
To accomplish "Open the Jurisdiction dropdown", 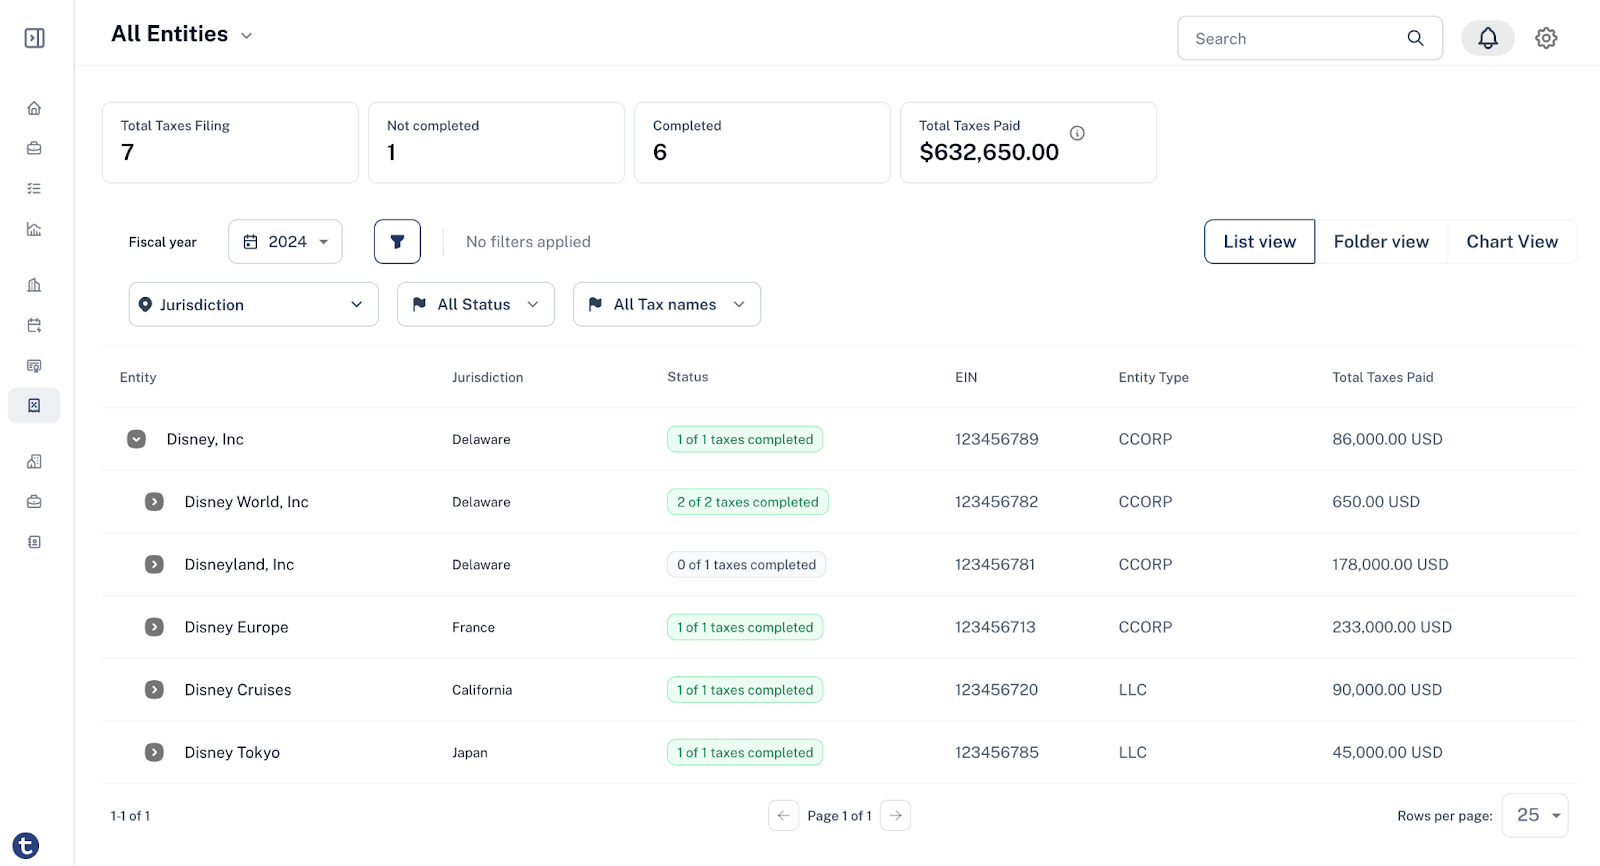I will click(254, 304).
